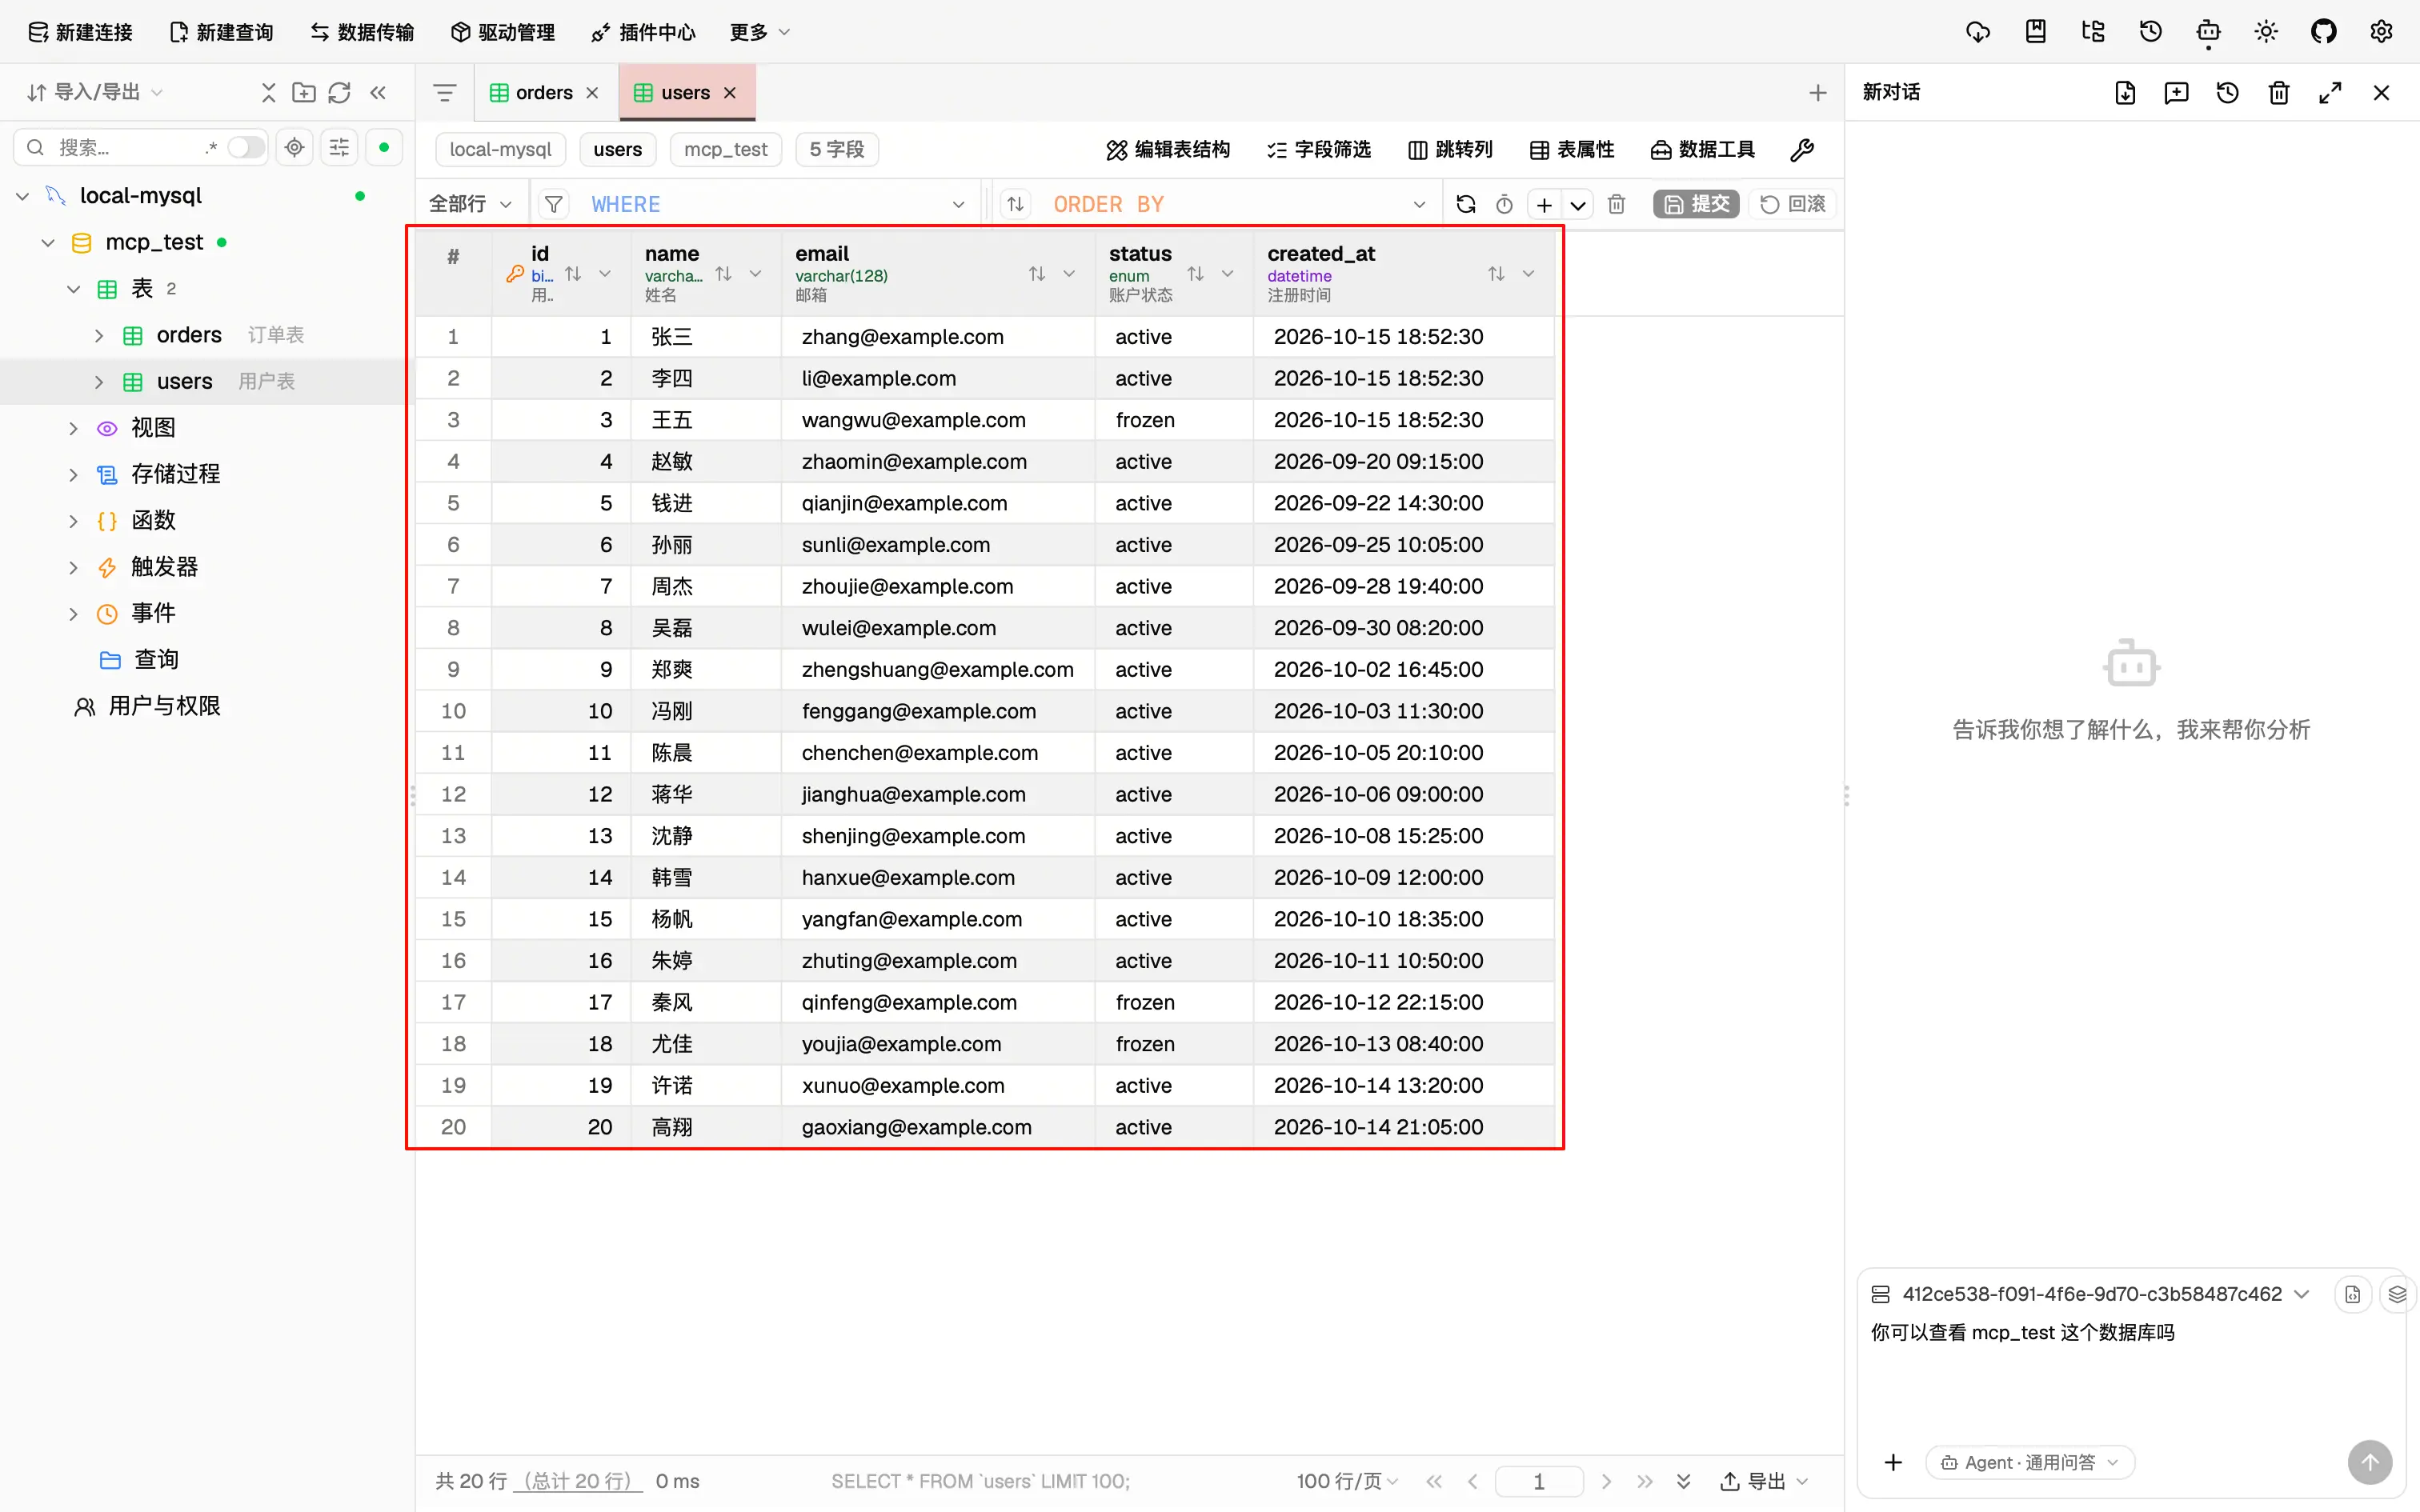Expand the 存储过程 tree node
2420x1512 pixels.
tap(73, 474)
